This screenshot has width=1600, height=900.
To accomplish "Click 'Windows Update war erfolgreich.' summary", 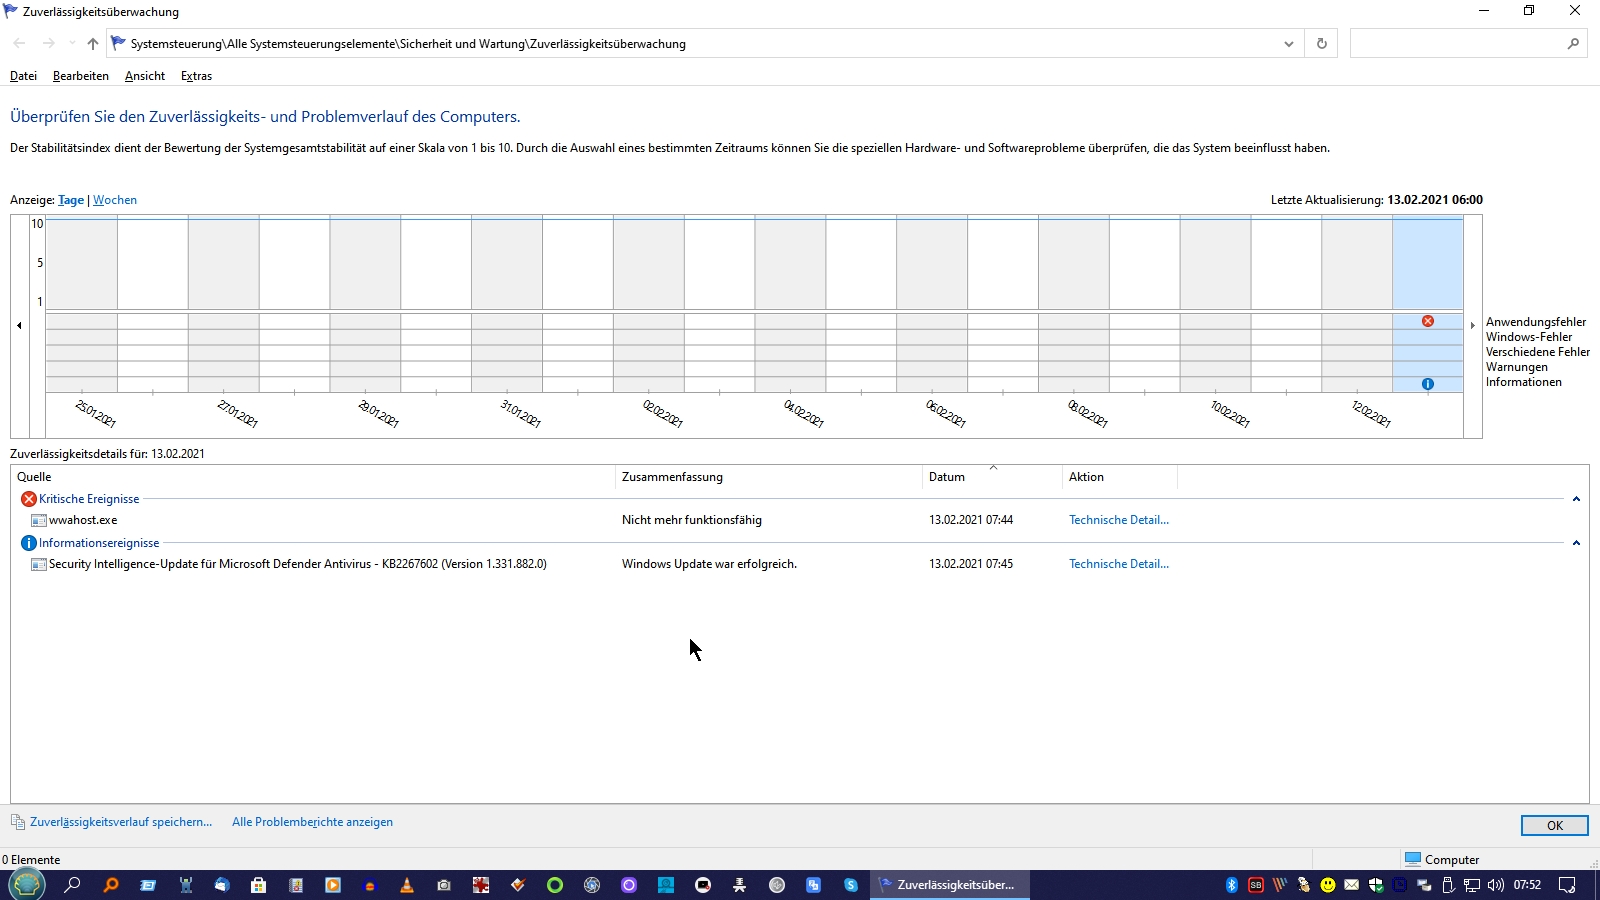I will [709, 564].
